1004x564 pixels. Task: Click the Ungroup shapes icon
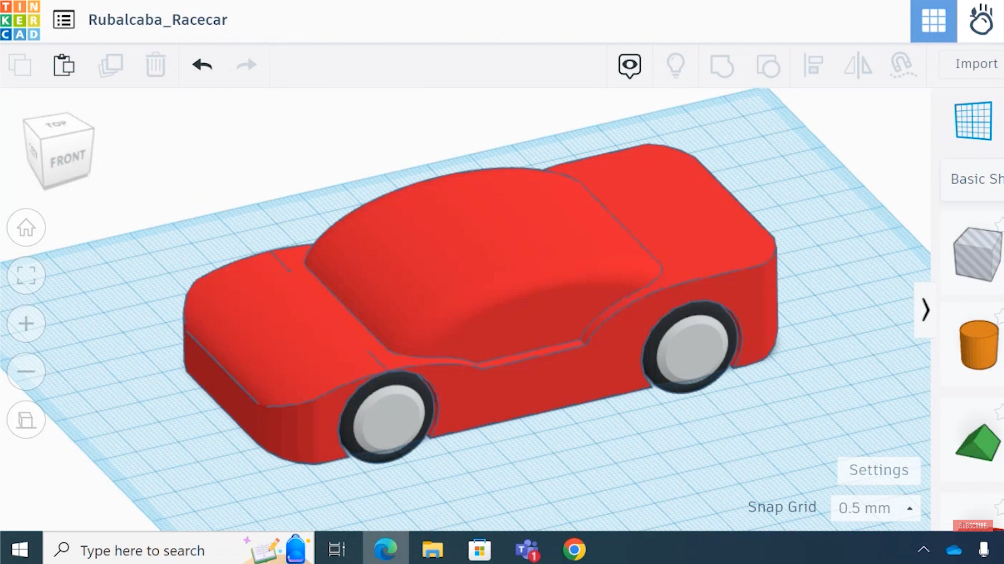coord(768,65)
